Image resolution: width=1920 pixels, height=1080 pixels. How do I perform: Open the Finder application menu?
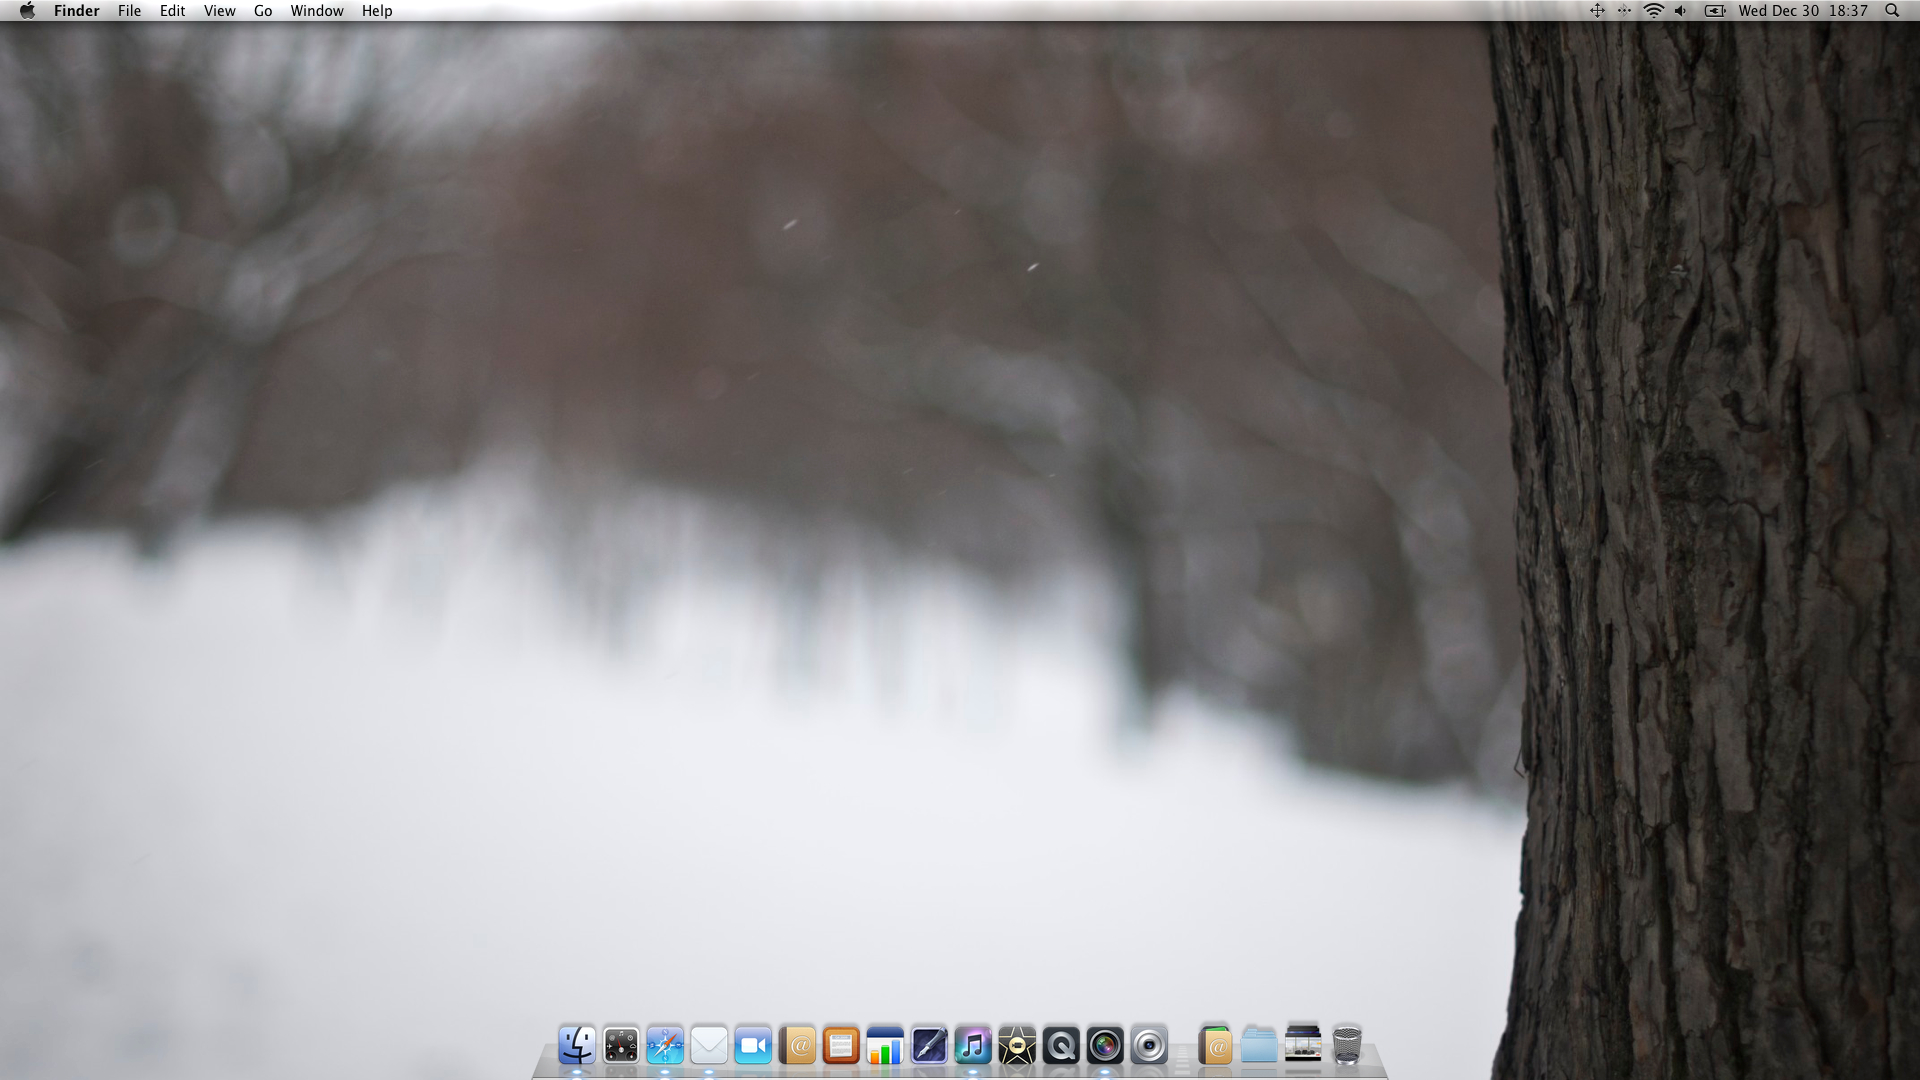point(77,11)
